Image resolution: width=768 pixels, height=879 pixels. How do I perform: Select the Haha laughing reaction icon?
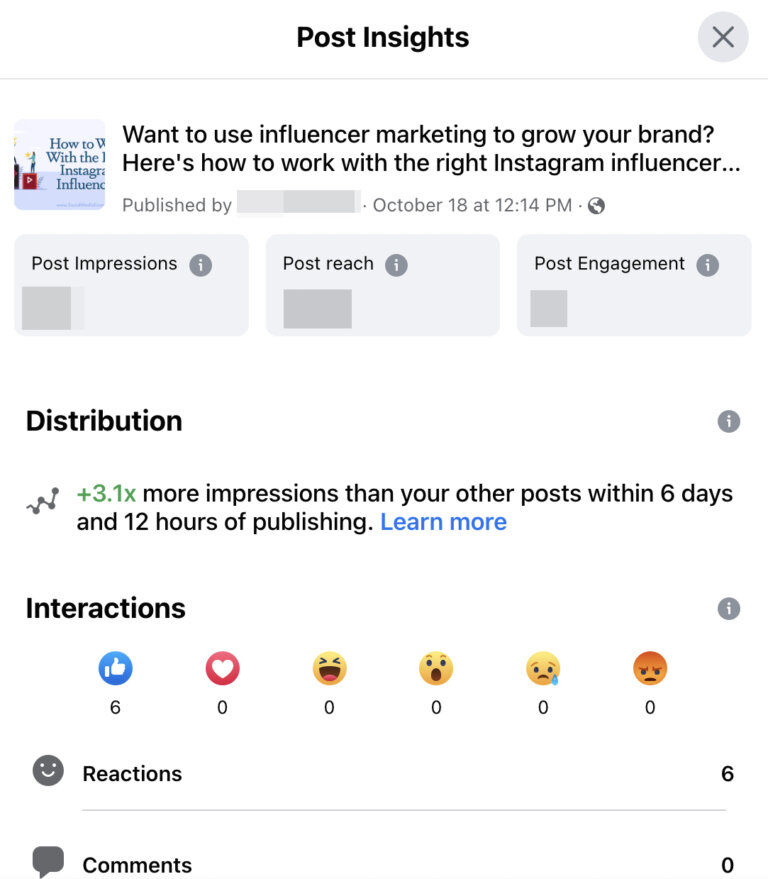[x=329, y=668]
